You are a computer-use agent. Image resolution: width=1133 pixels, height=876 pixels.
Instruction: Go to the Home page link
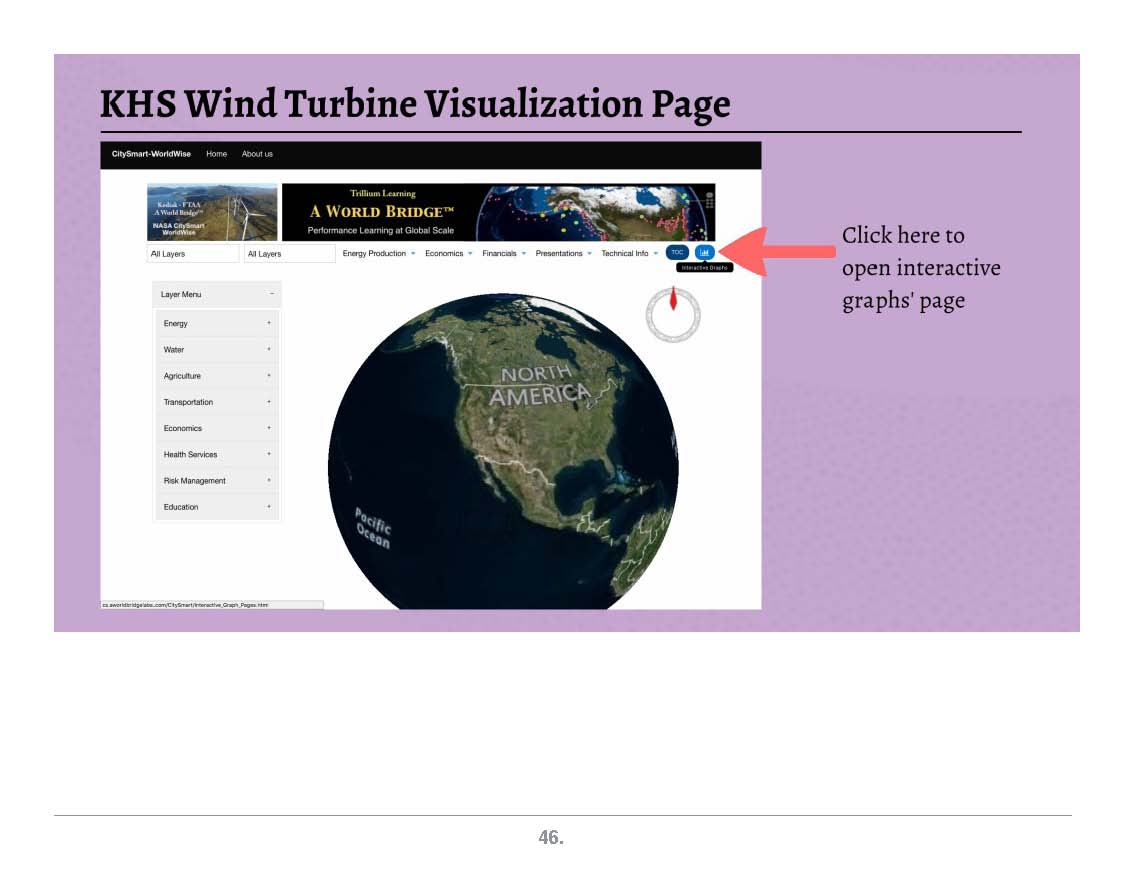(x=216, y=154)
